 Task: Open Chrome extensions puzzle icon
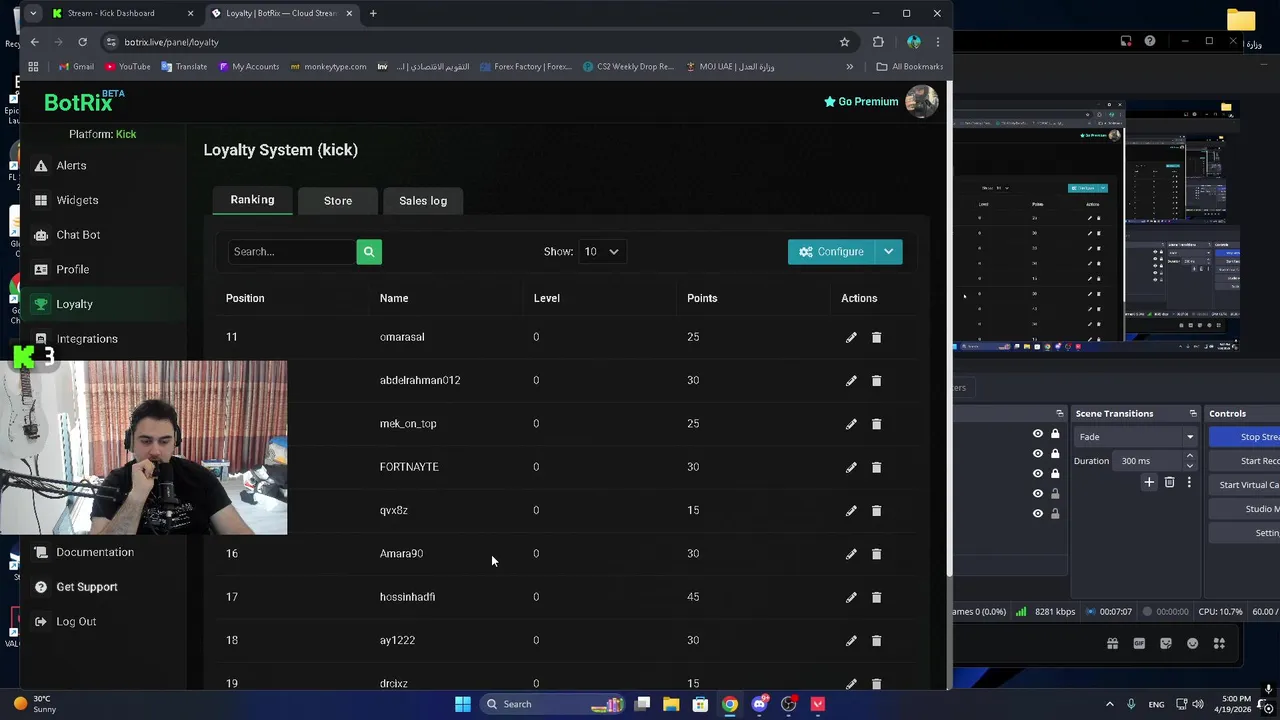[x=878, y=42]
